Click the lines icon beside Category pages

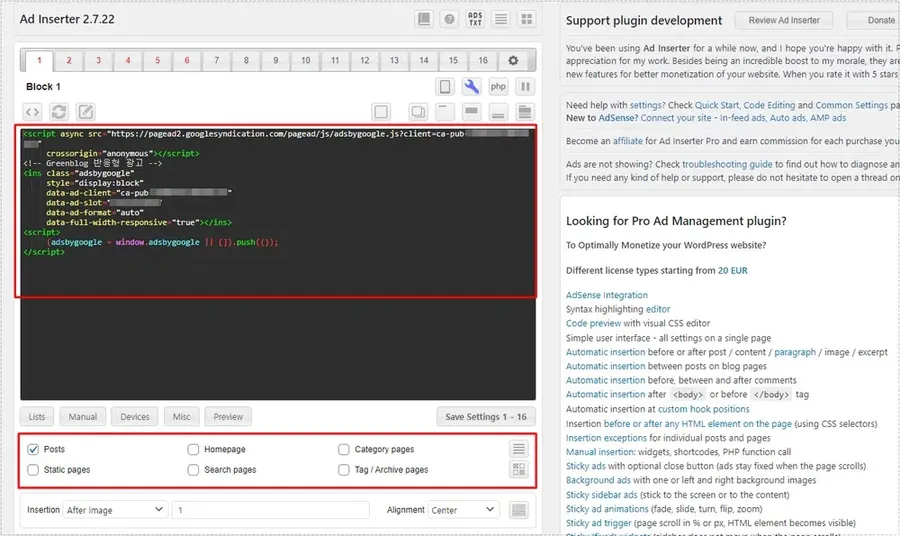point(519,449)
